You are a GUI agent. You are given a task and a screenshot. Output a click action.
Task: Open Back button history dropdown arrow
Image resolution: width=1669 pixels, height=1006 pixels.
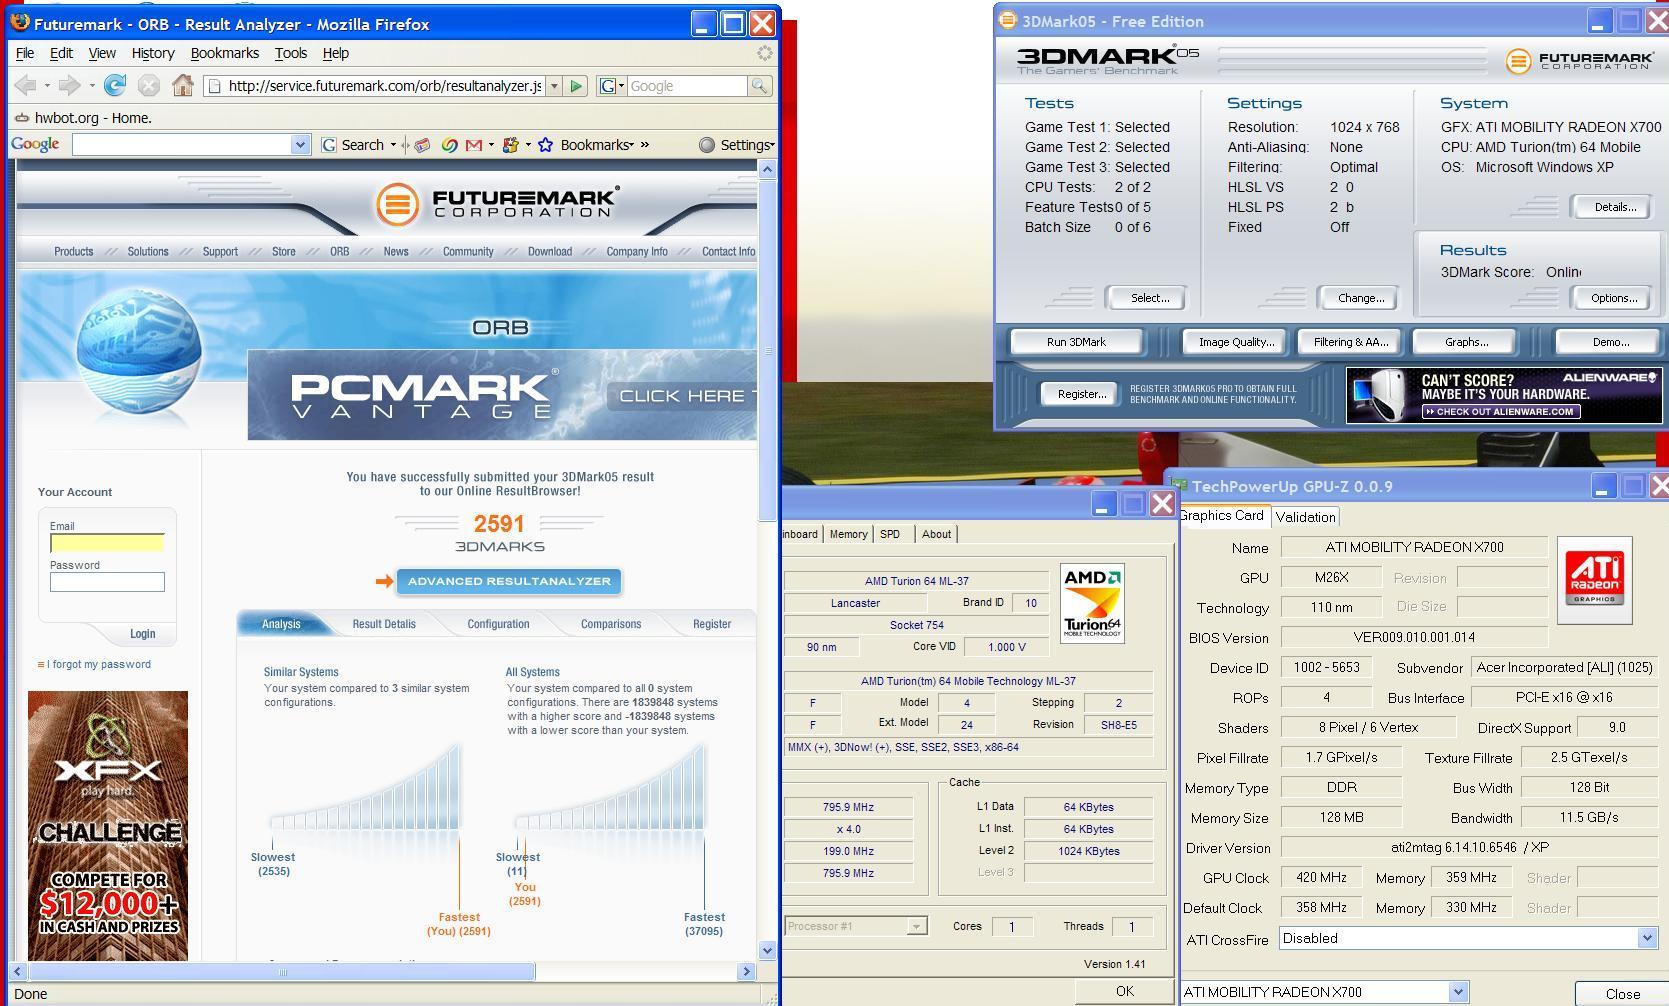click(x=47, y=86)
